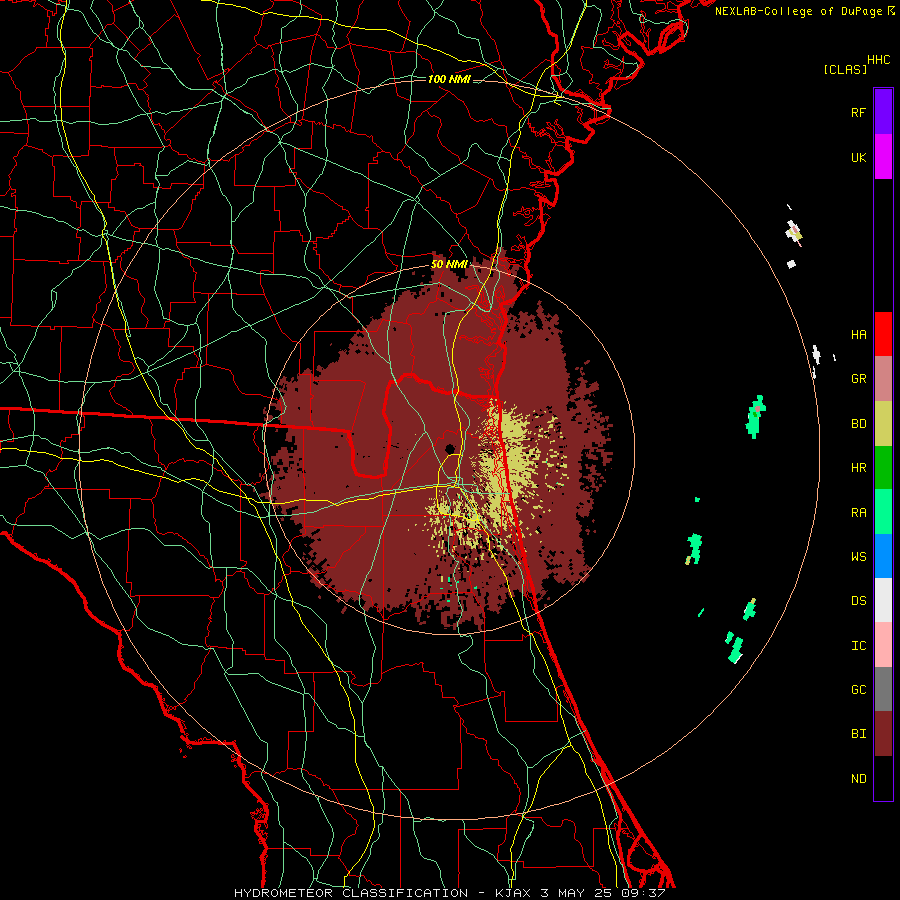The image size is (900, 900).
Task: Click the IC legend label
Action: coord(858,646)
